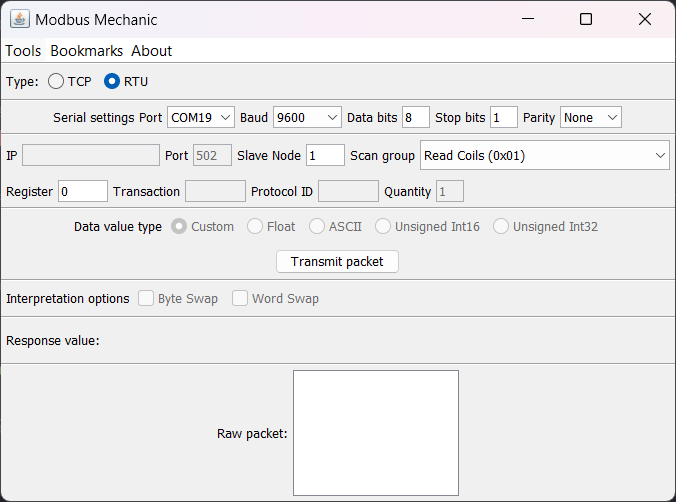Click inside the Raw packet text area

[376, 433]
